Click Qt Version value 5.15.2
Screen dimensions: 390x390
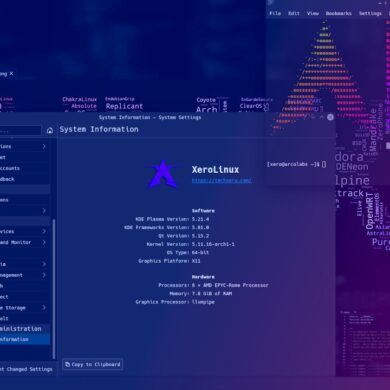click(200, 236)
